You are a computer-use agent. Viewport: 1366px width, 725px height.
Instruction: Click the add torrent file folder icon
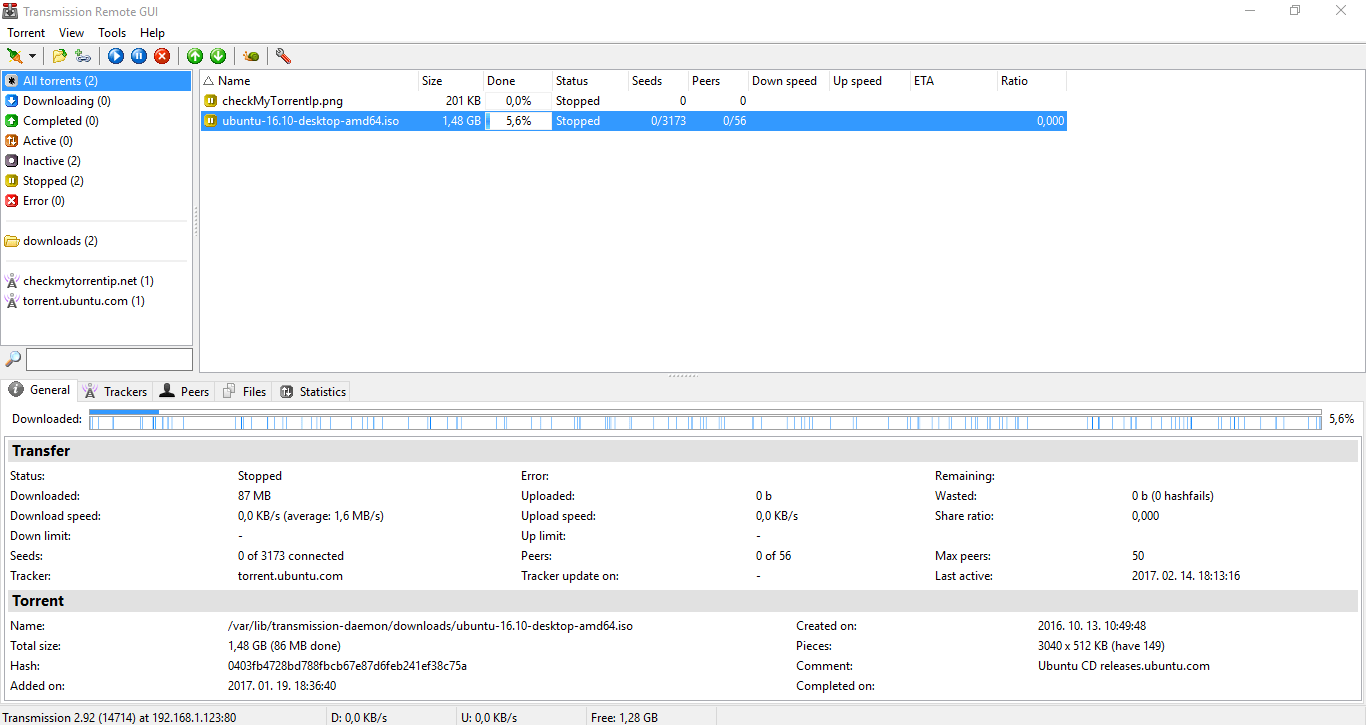pos(60,56)
